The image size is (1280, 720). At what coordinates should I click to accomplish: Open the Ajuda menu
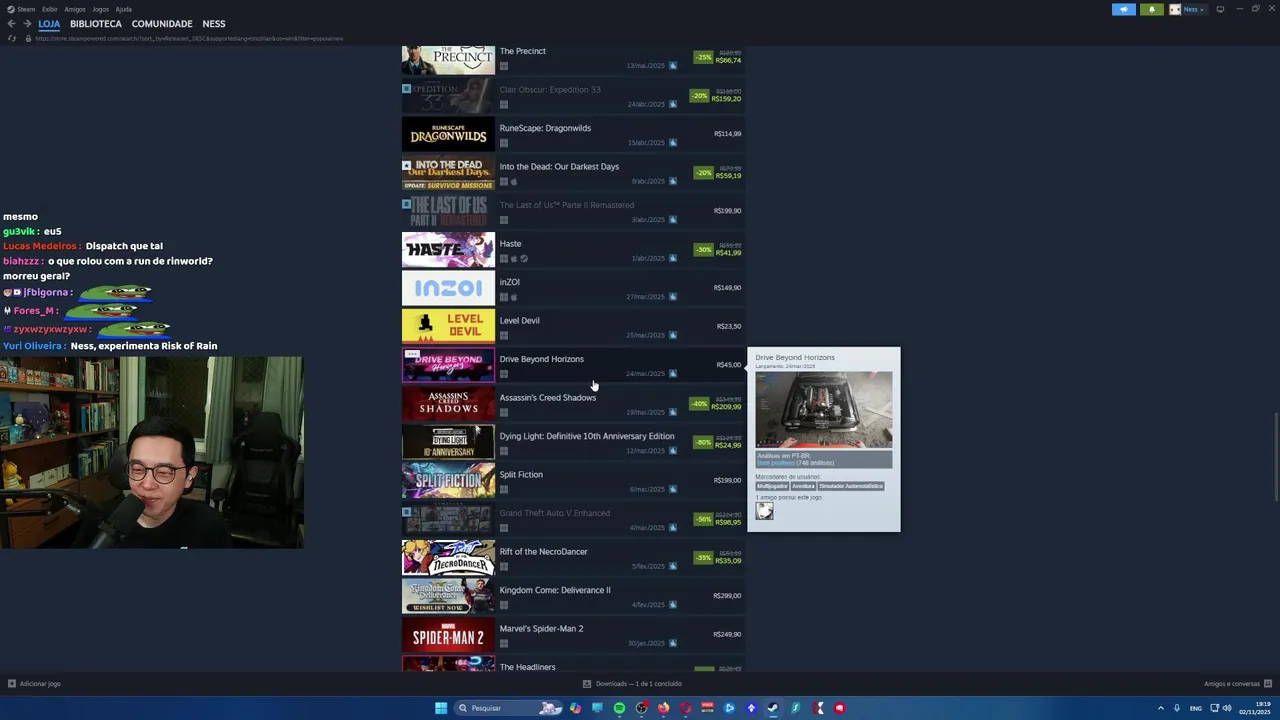click(x=124, y=9)
